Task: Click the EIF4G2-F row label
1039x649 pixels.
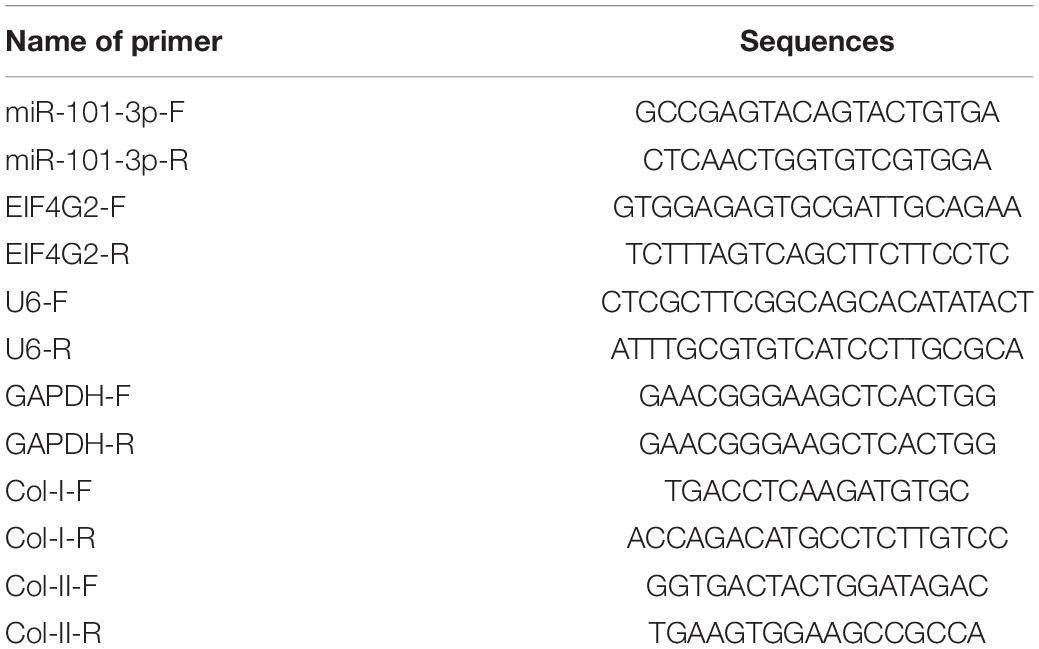Action: (66, 207)
